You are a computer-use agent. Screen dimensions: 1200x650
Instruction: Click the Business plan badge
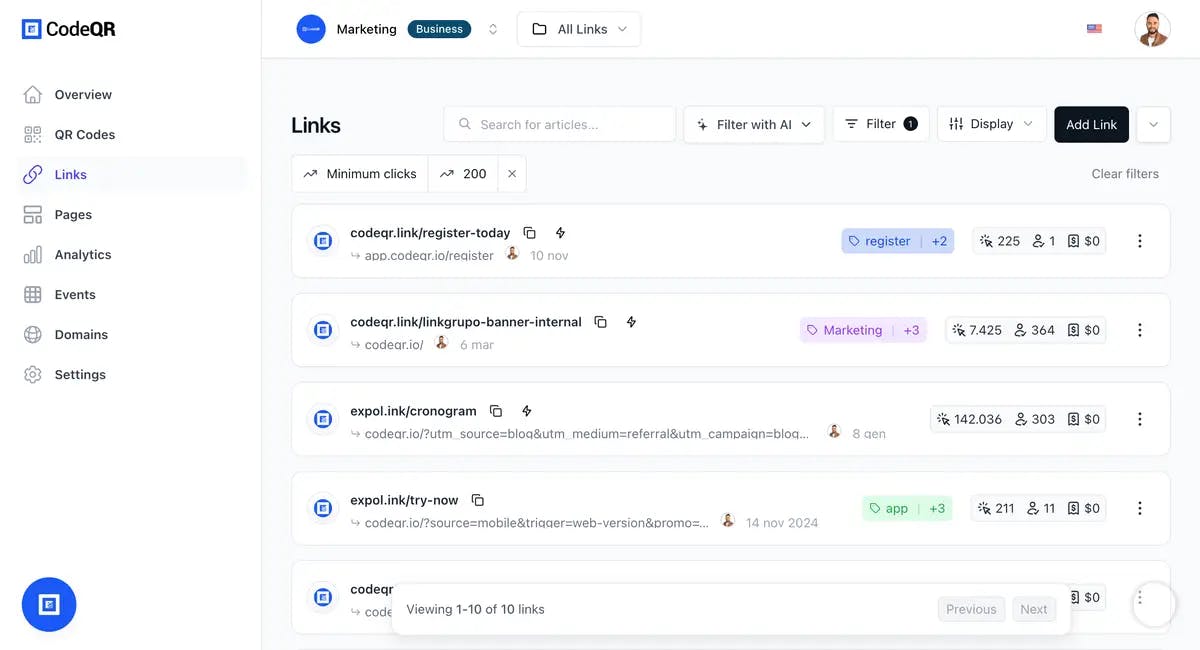(439, 29)
